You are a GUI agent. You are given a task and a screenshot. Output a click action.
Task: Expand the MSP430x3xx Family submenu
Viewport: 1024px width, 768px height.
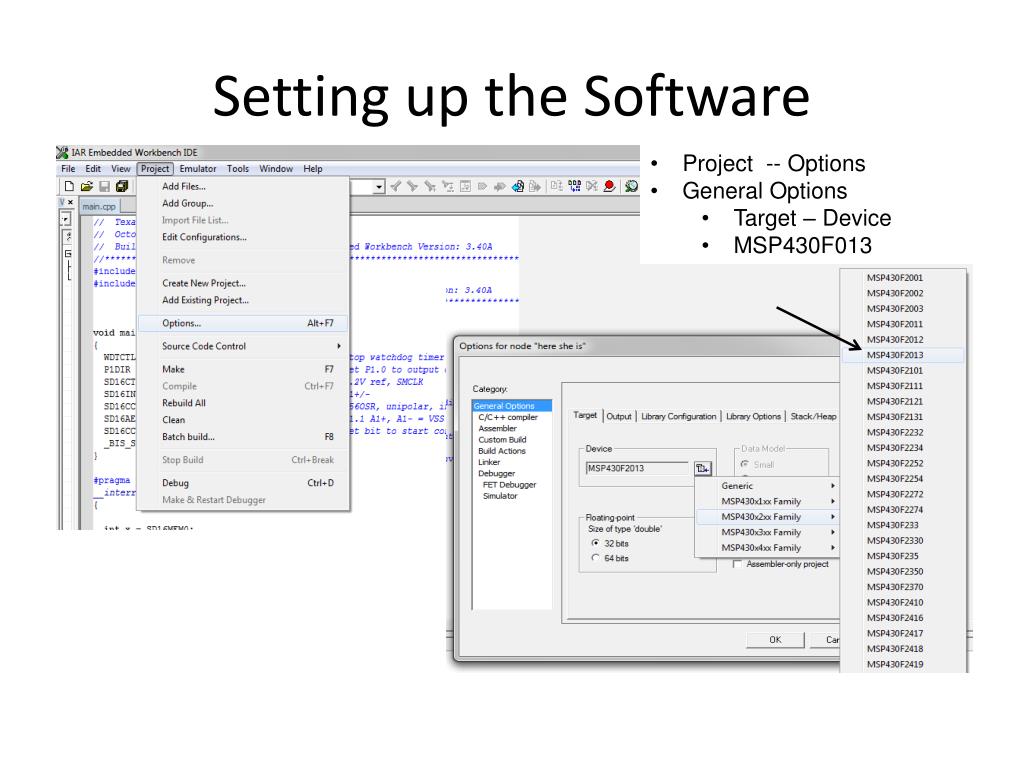[767, 532]
